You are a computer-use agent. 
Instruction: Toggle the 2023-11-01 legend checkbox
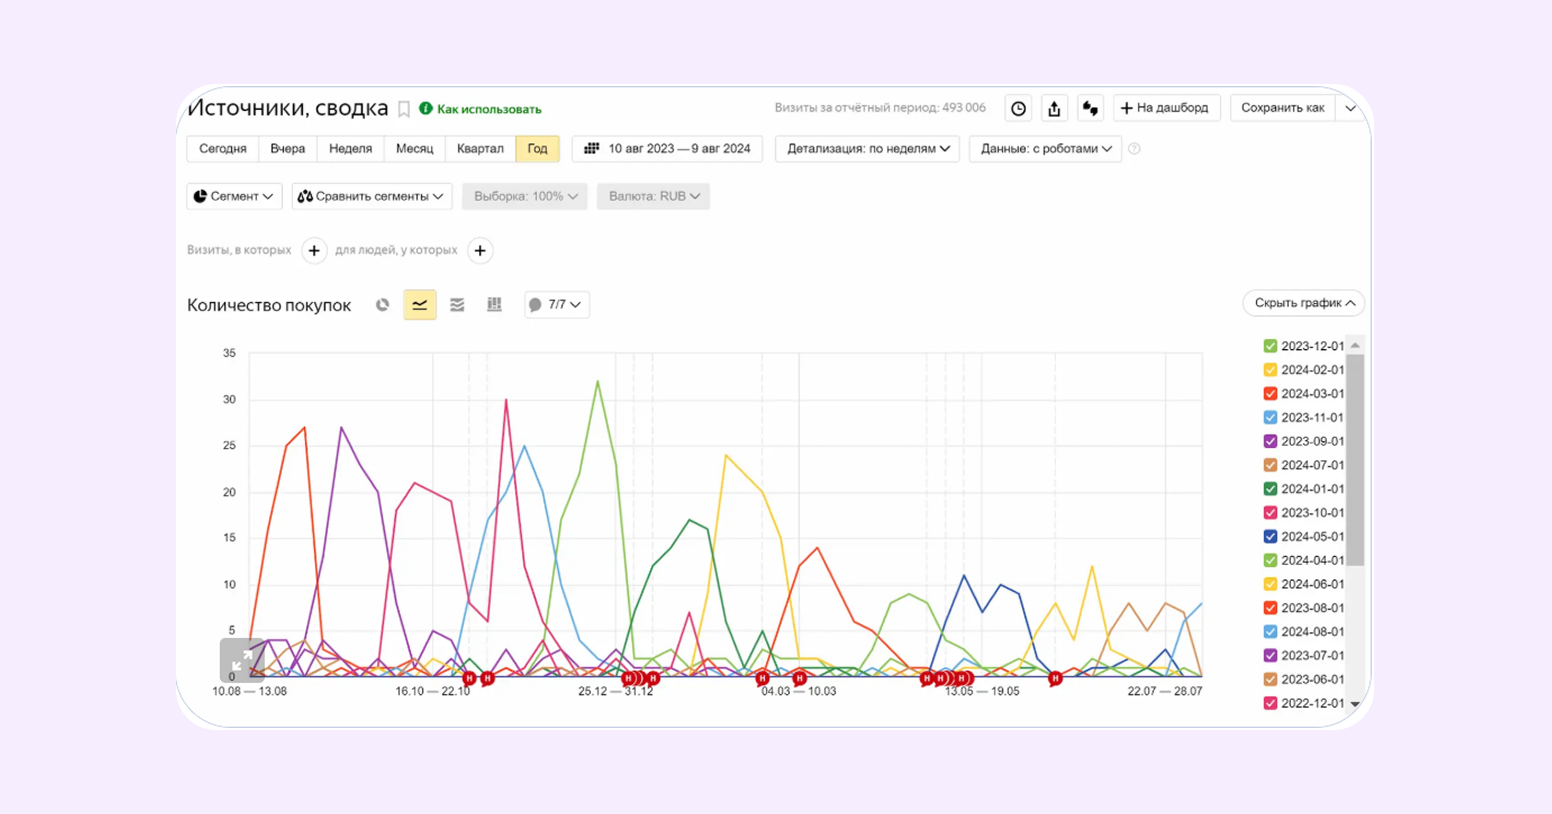pos(1270,418)
